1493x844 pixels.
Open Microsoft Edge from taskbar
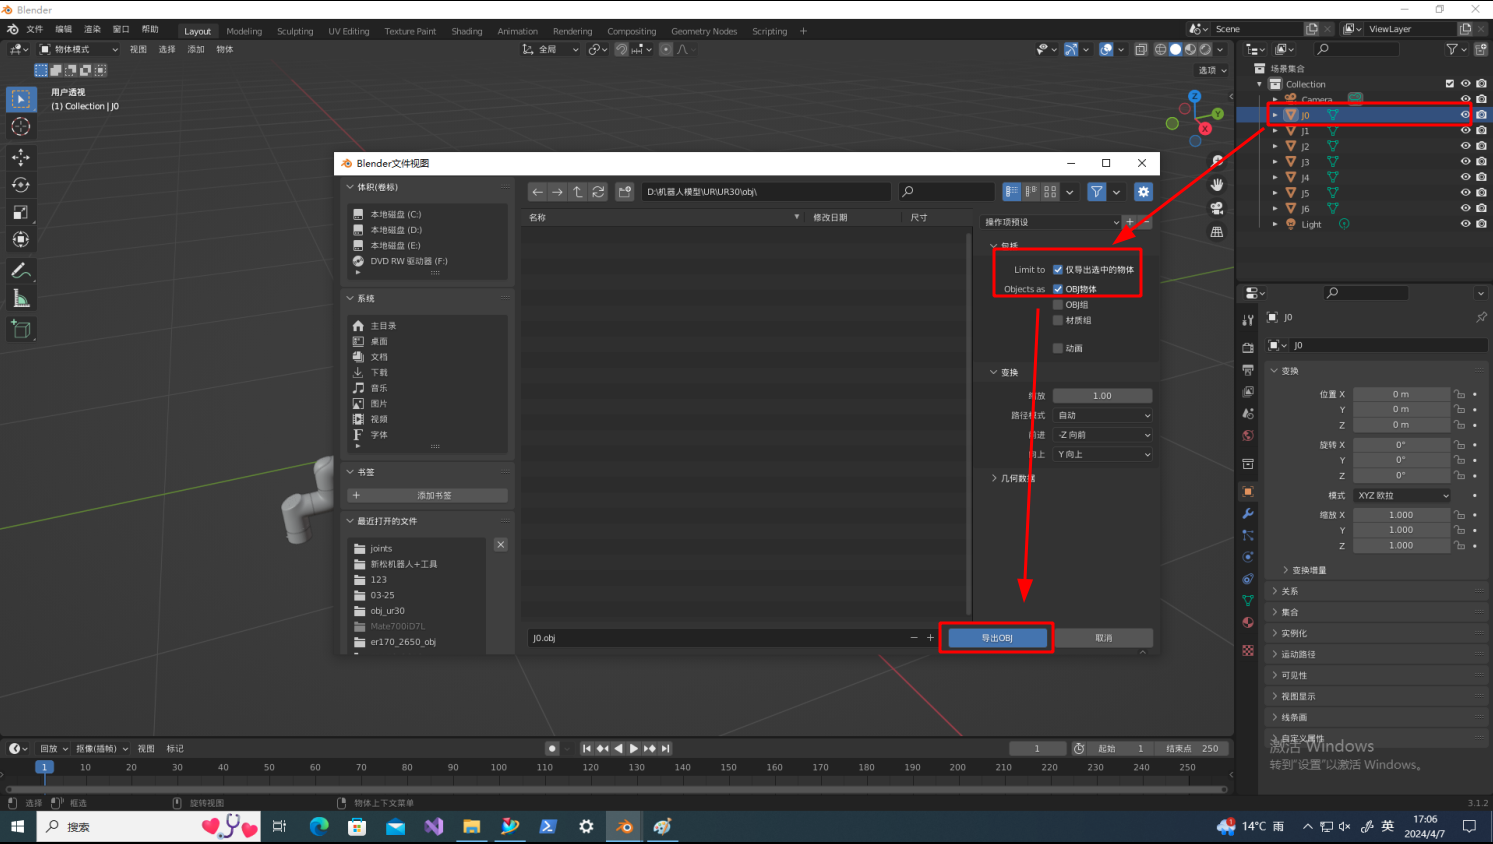pyautogui.click(x=319, y=827)
